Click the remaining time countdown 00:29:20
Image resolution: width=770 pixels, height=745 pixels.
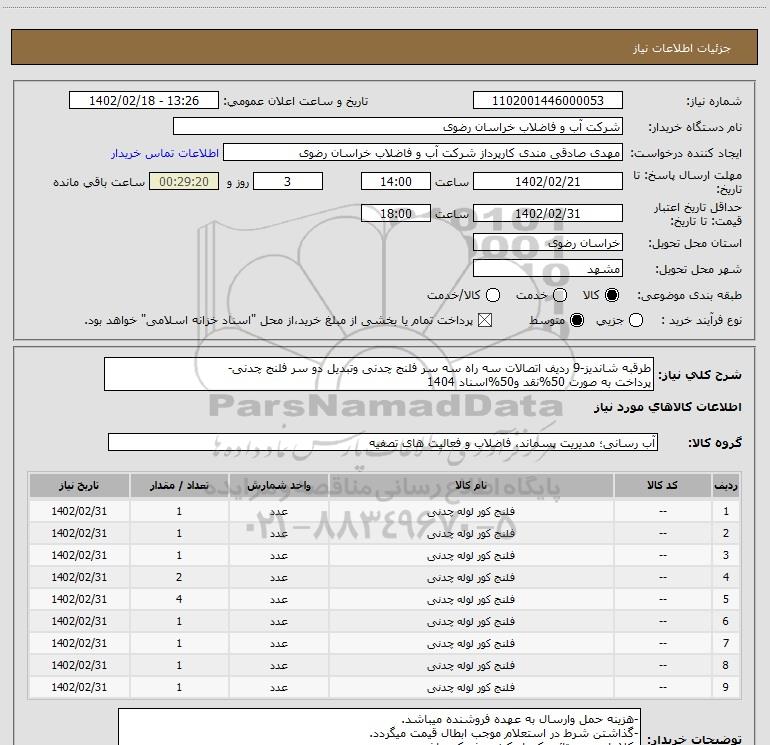184,181
